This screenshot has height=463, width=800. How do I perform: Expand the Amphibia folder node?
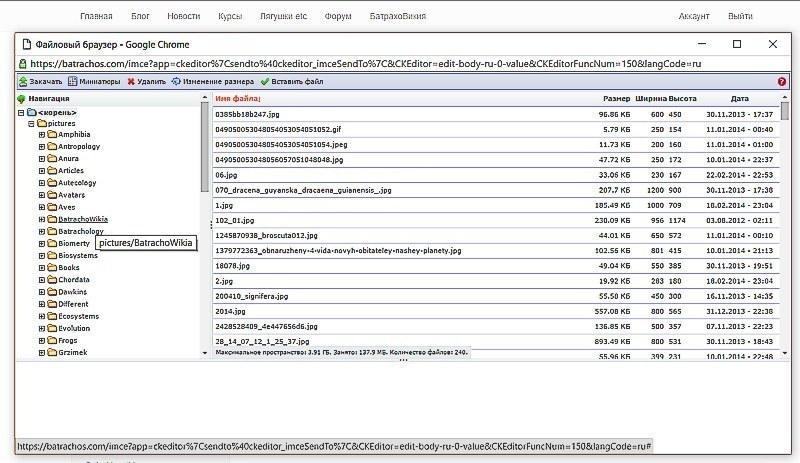42,135
